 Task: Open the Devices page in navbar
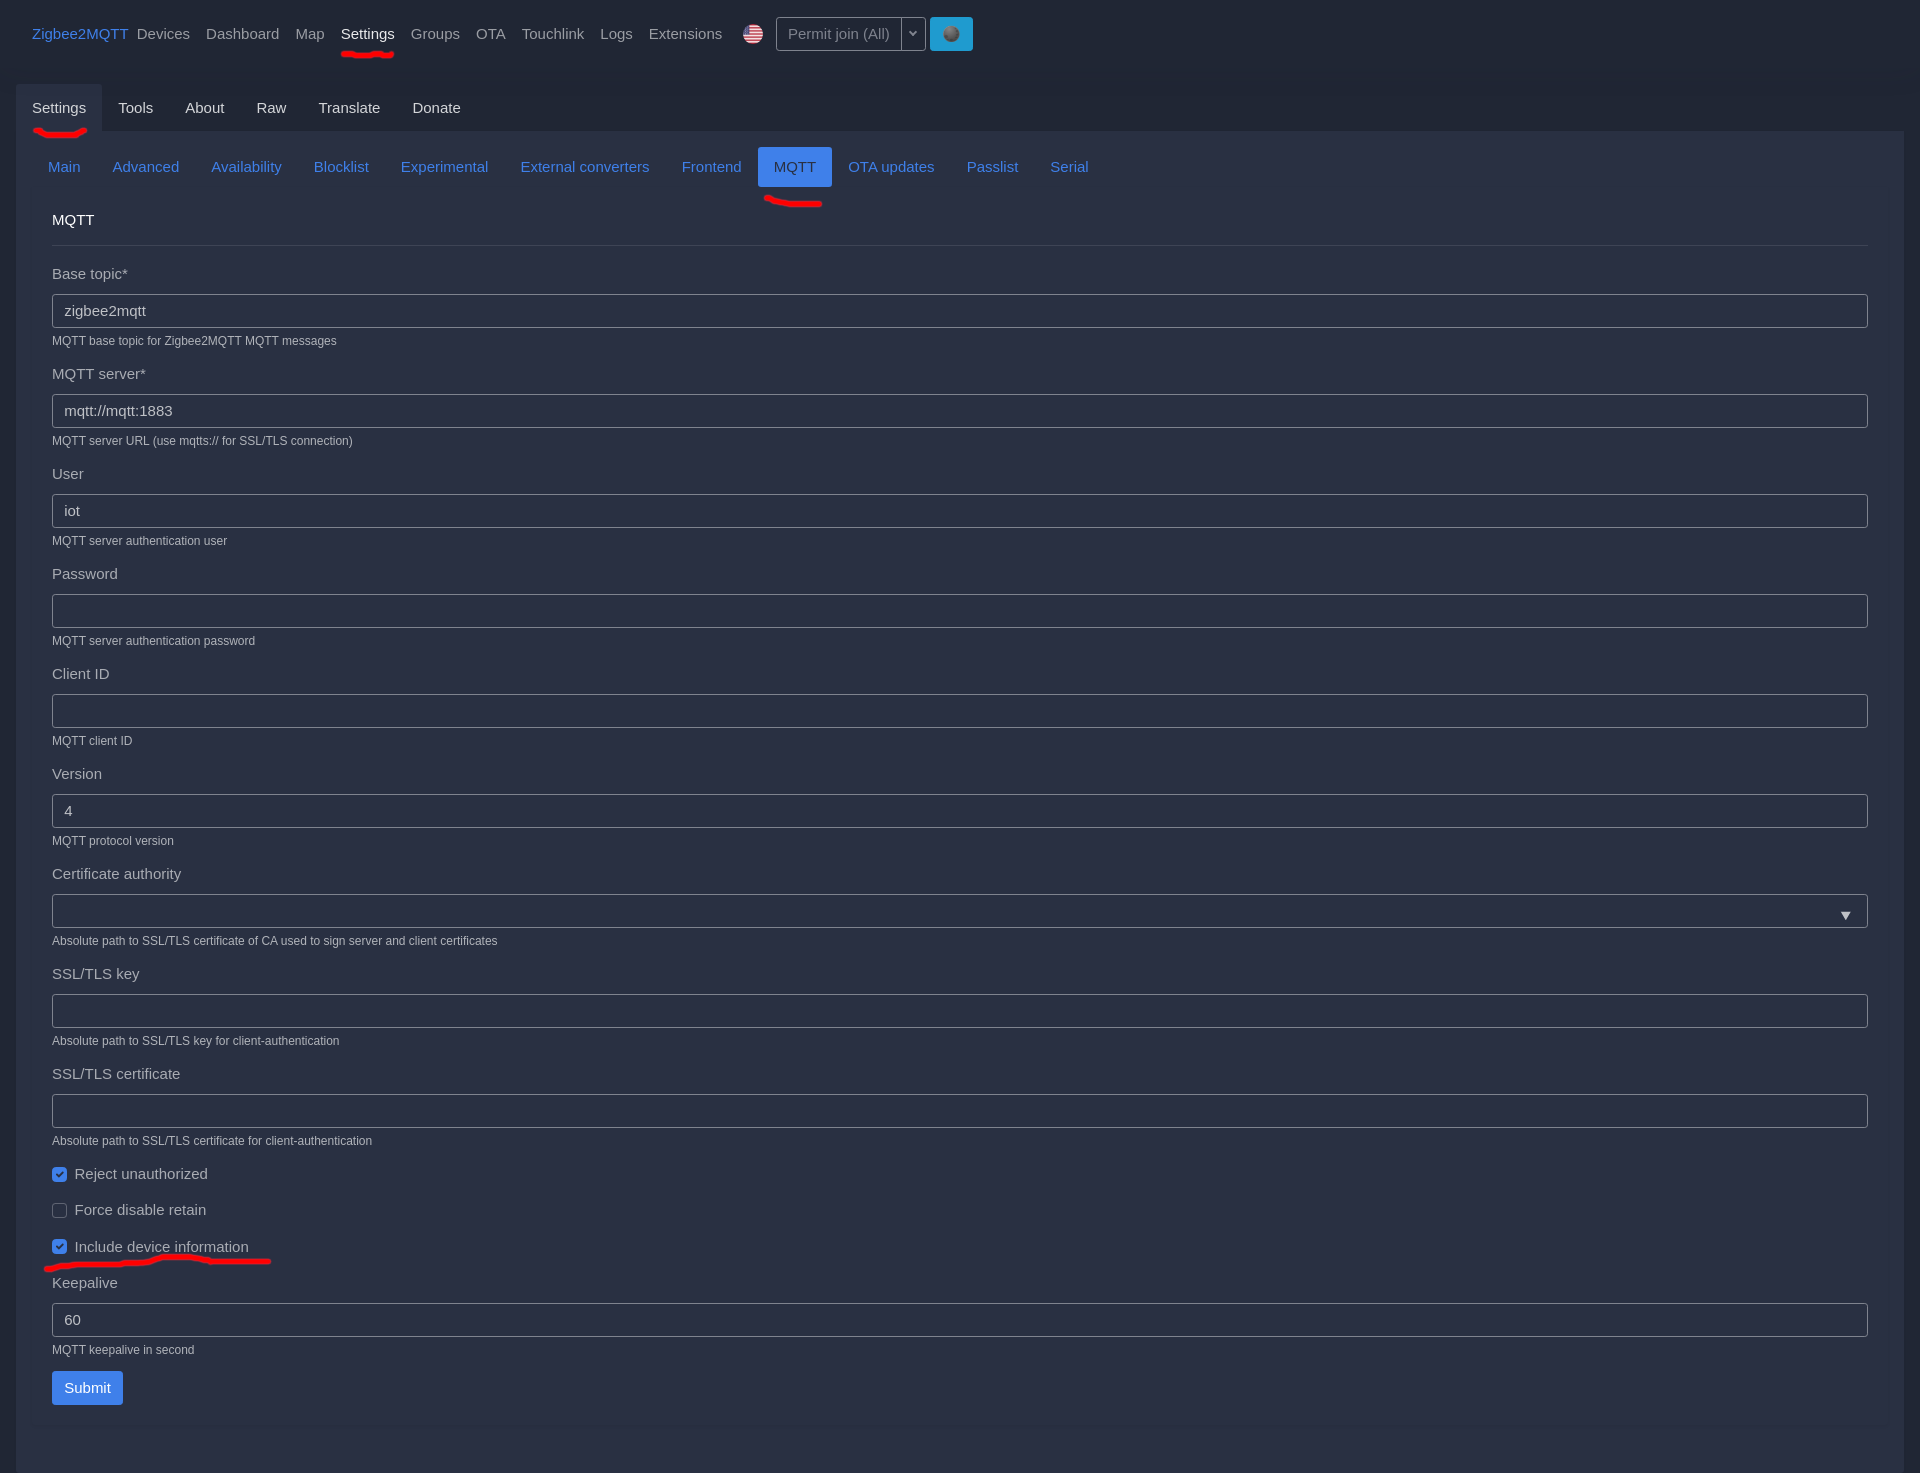[163, 34]
